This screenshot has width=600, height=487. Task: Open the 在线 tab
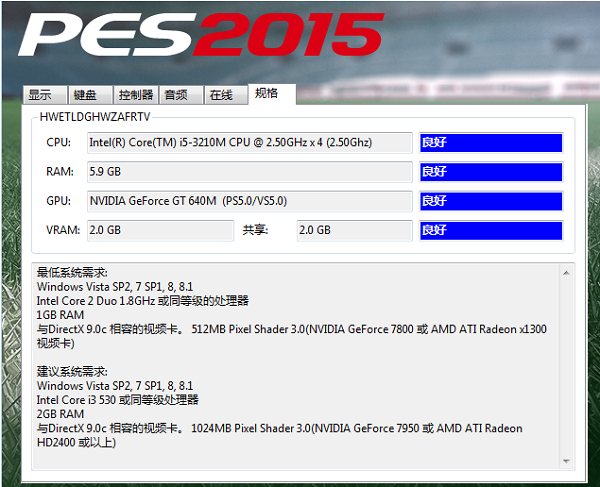[226, 95]
